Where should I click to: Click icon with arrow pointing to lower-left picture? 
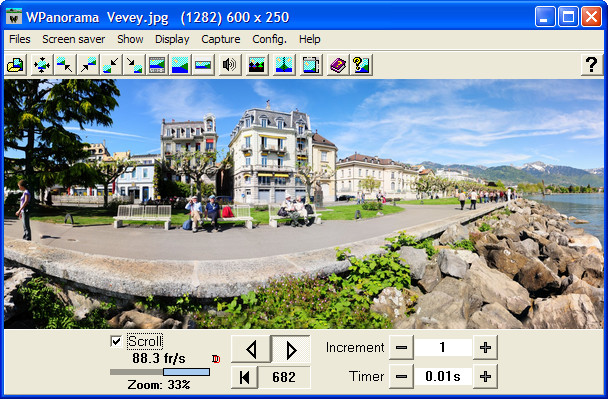[111, 65]
